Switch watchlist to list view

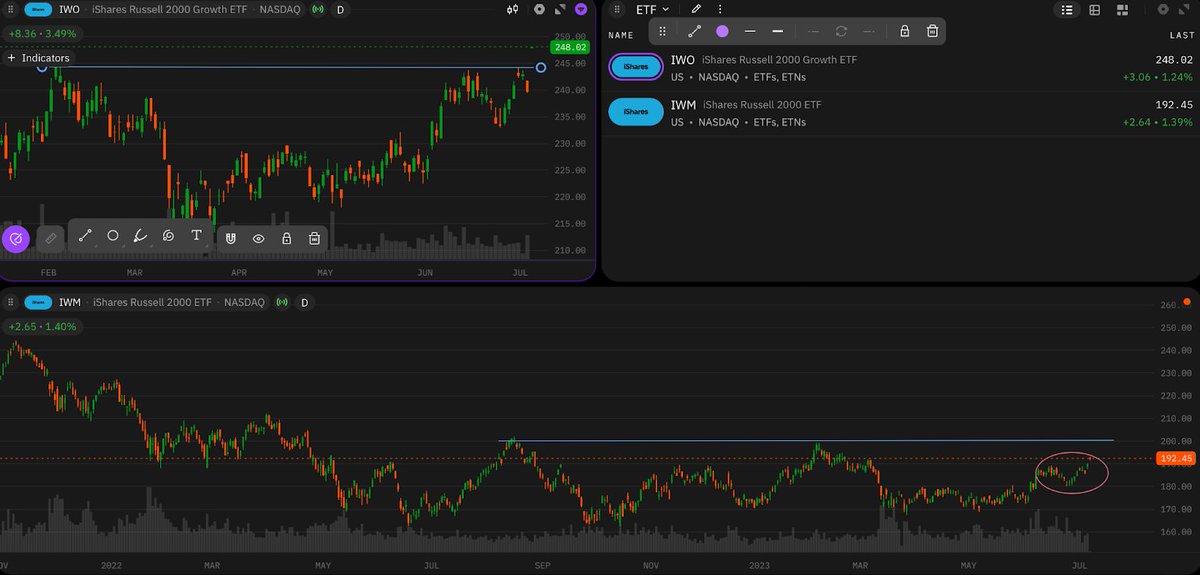pyautogui.click(x=1068, y=10)
